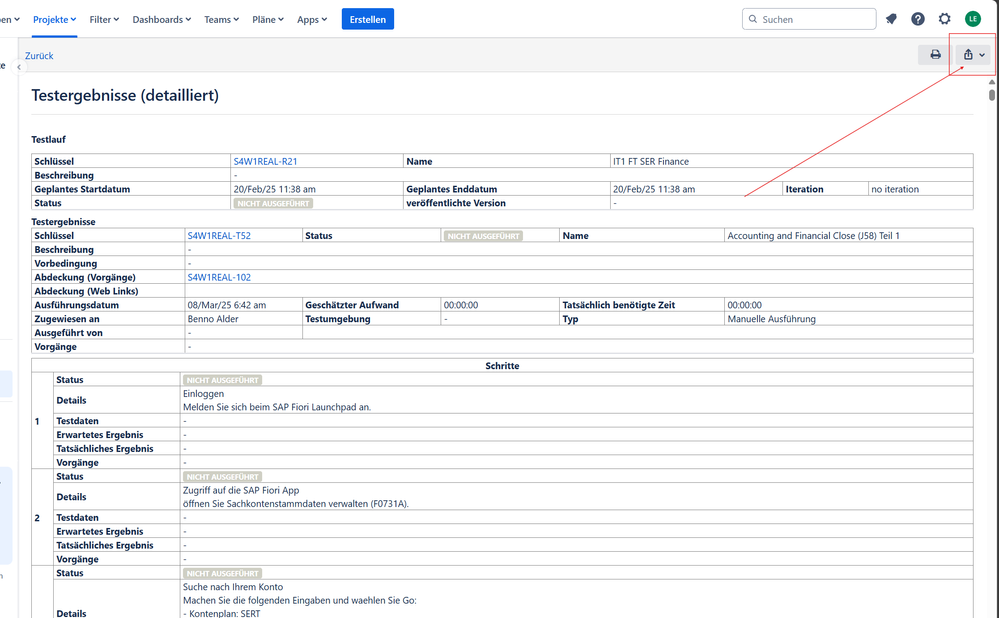Open the export share dropdown
This screenshot has width=999, height=618.
tap(973, 55)
